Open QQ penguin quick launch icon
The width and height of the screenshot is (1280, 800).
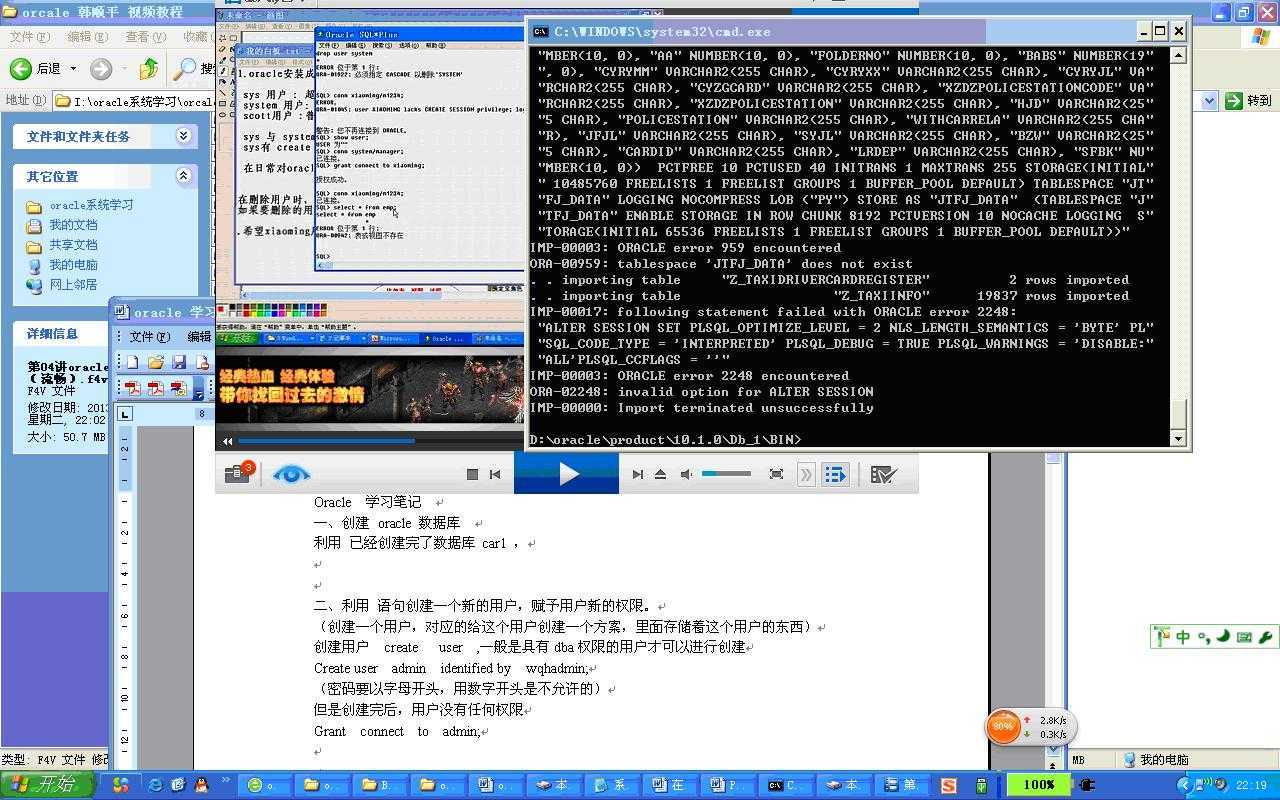[x=201, y=785]
